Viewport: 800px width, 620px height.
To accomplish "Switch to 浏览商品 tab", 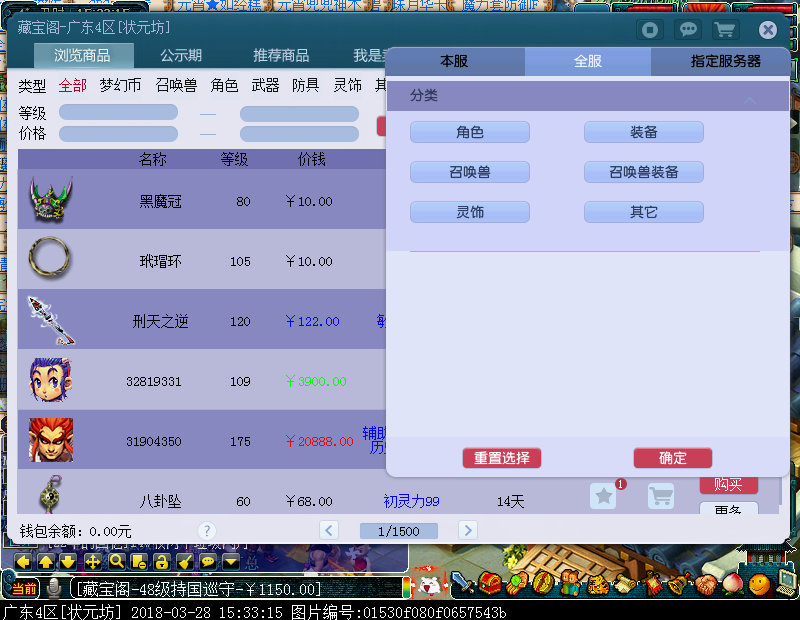I will [83, 55].
